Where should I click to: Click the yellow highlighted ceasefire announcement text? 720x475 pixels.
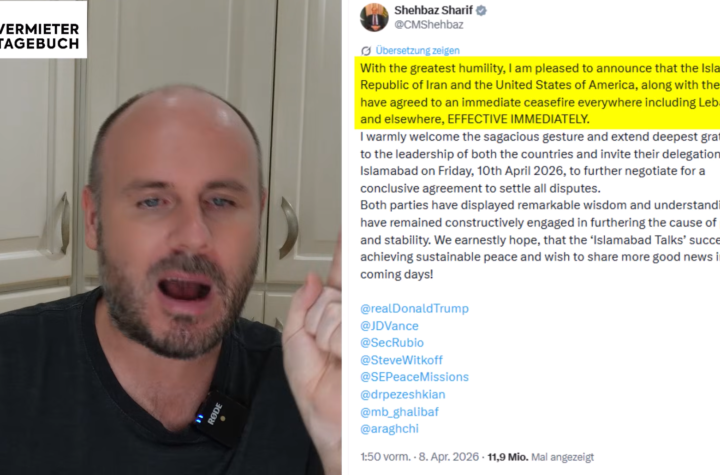point(537,93)
